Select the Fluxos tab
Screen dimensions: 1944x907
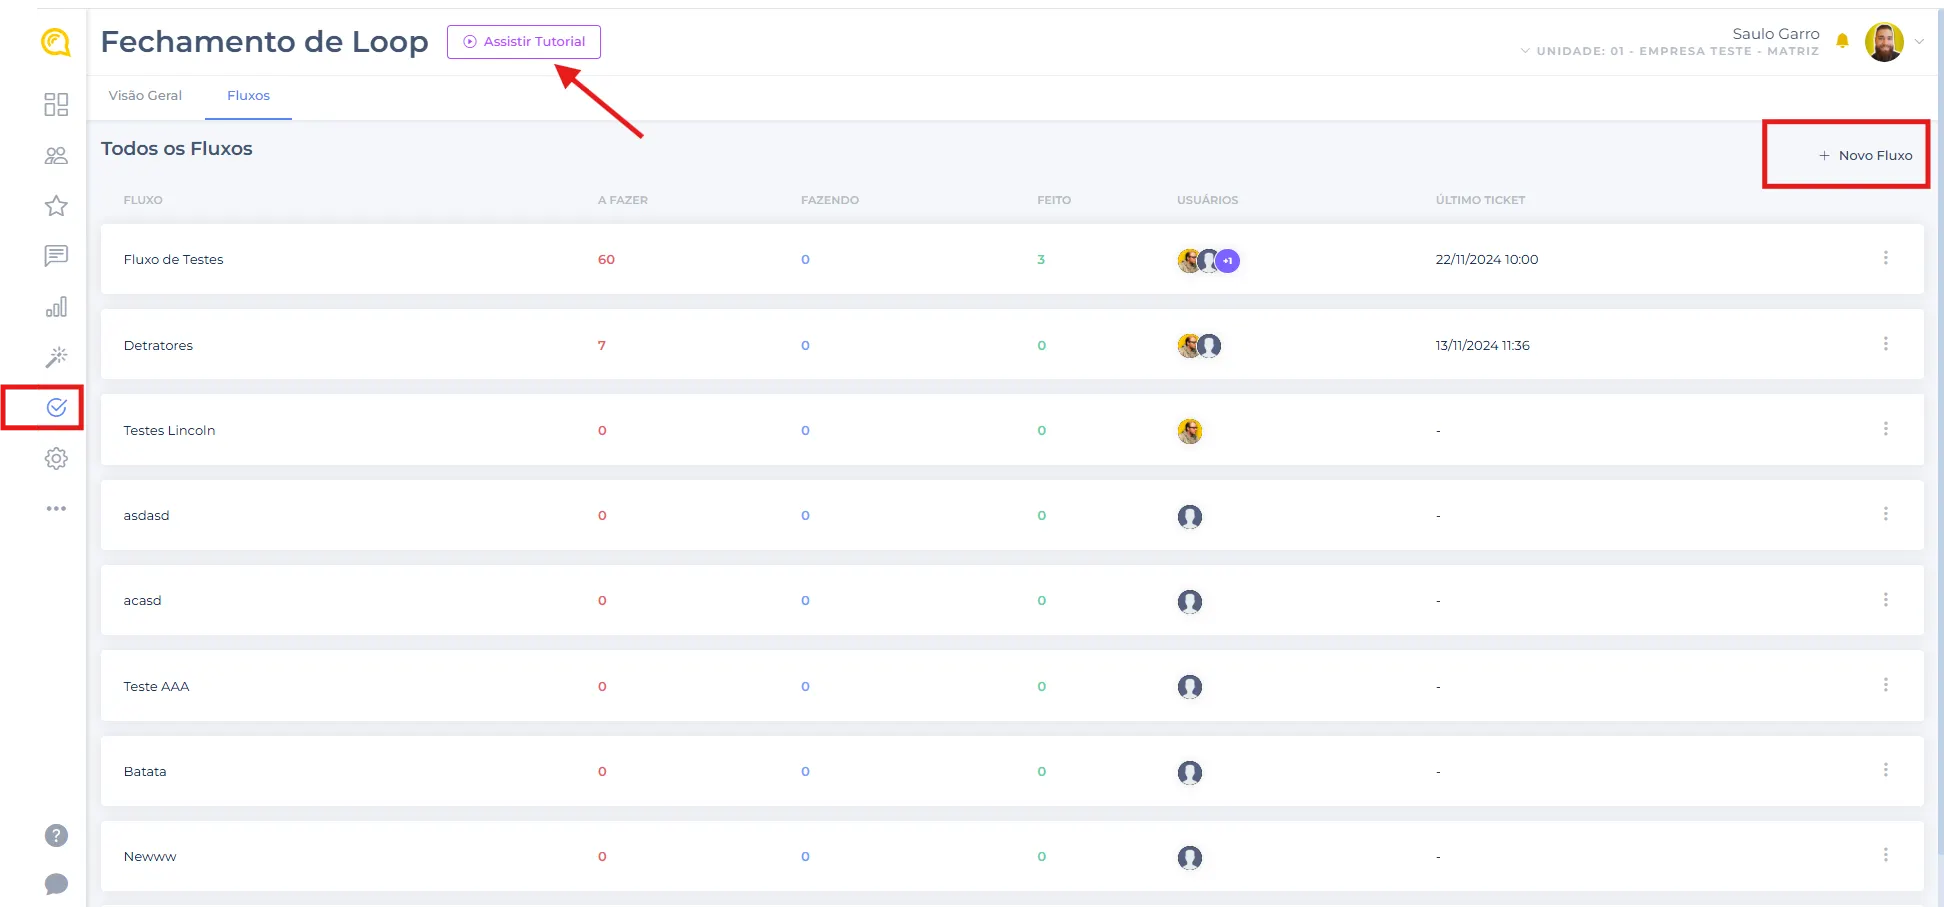(248, 96)
